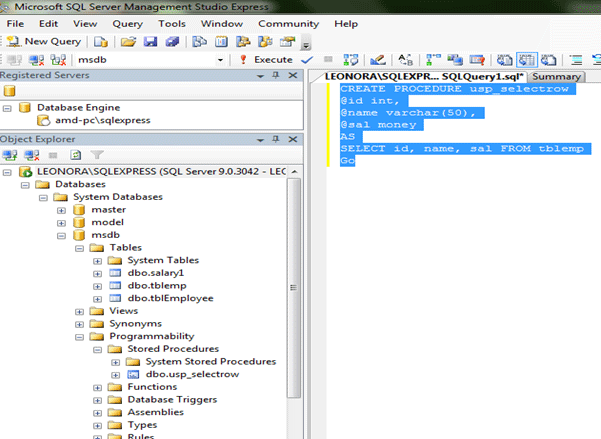Click the Comment out selected lines icon
Viewport: 601px width, 439px height.
576,60
